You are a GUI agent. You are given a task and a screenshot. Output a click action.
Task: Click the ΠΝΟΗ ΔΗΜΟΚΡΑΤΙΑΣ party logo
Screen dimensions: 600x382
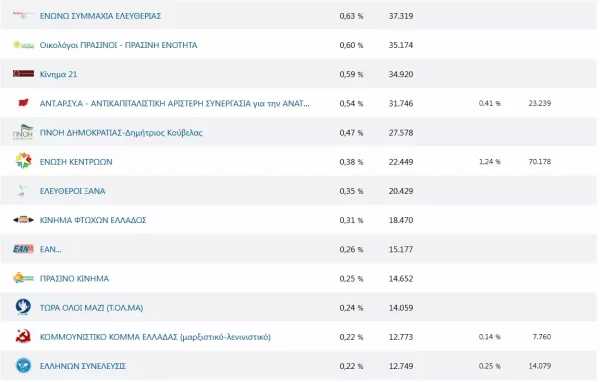pos(23,132)
